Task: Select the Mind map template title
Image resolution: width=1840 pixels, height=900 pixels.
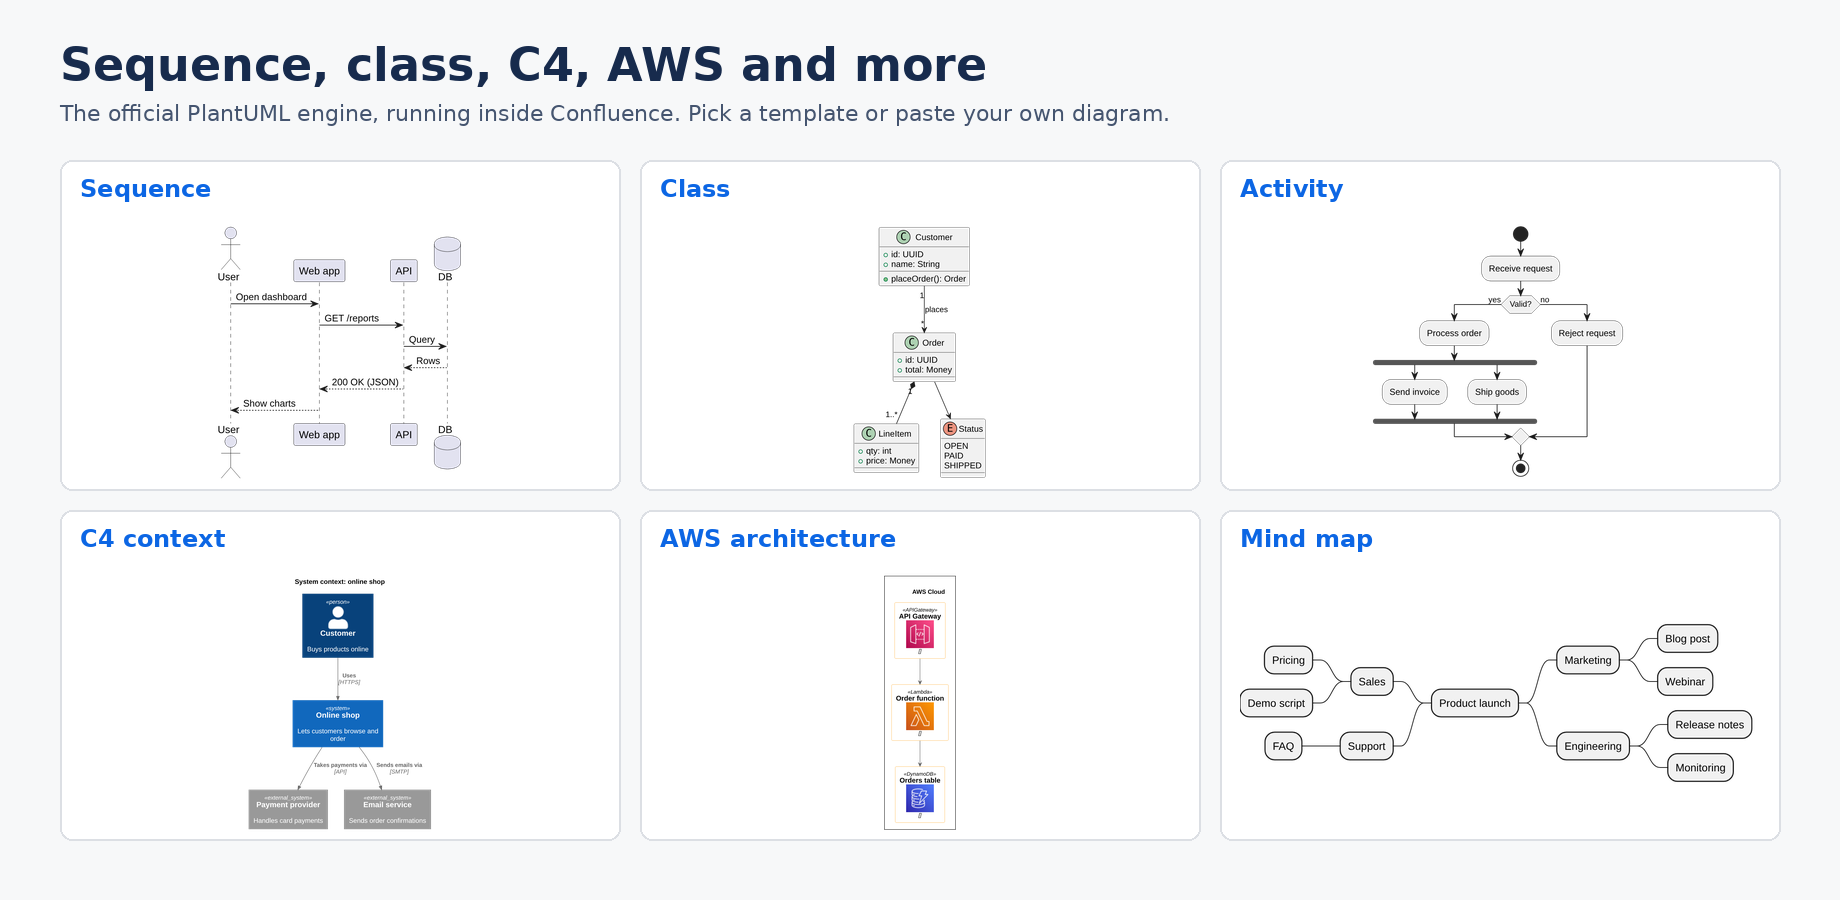Action: click(1306, 539)
